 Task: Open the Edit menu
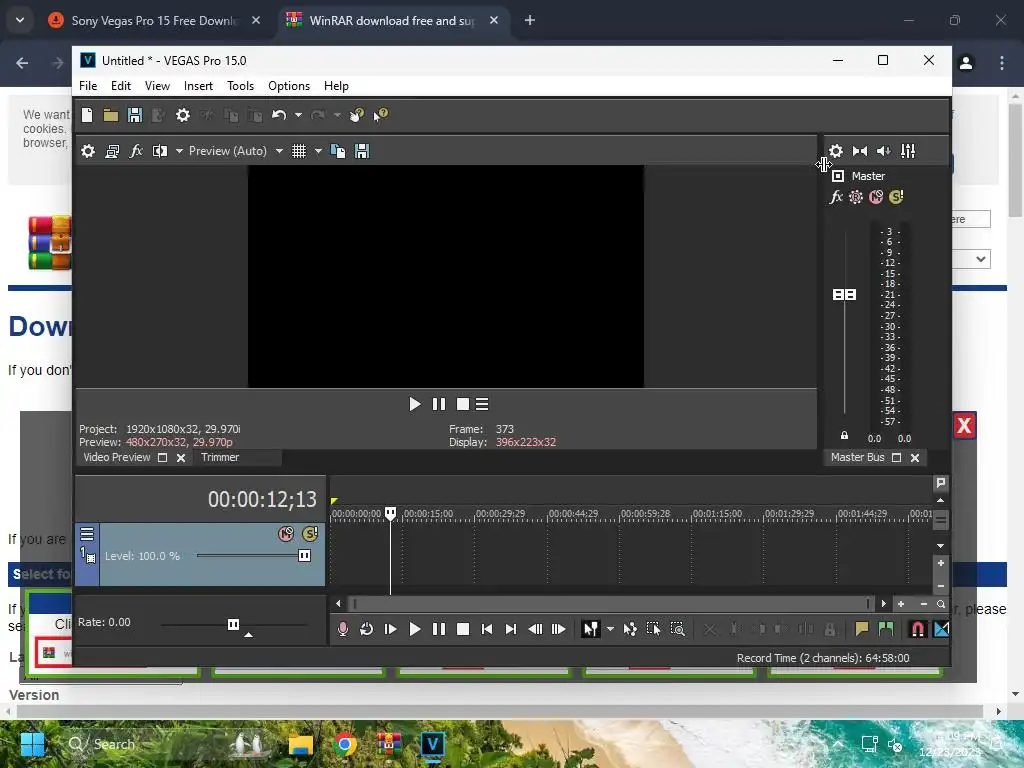(121, 86)
